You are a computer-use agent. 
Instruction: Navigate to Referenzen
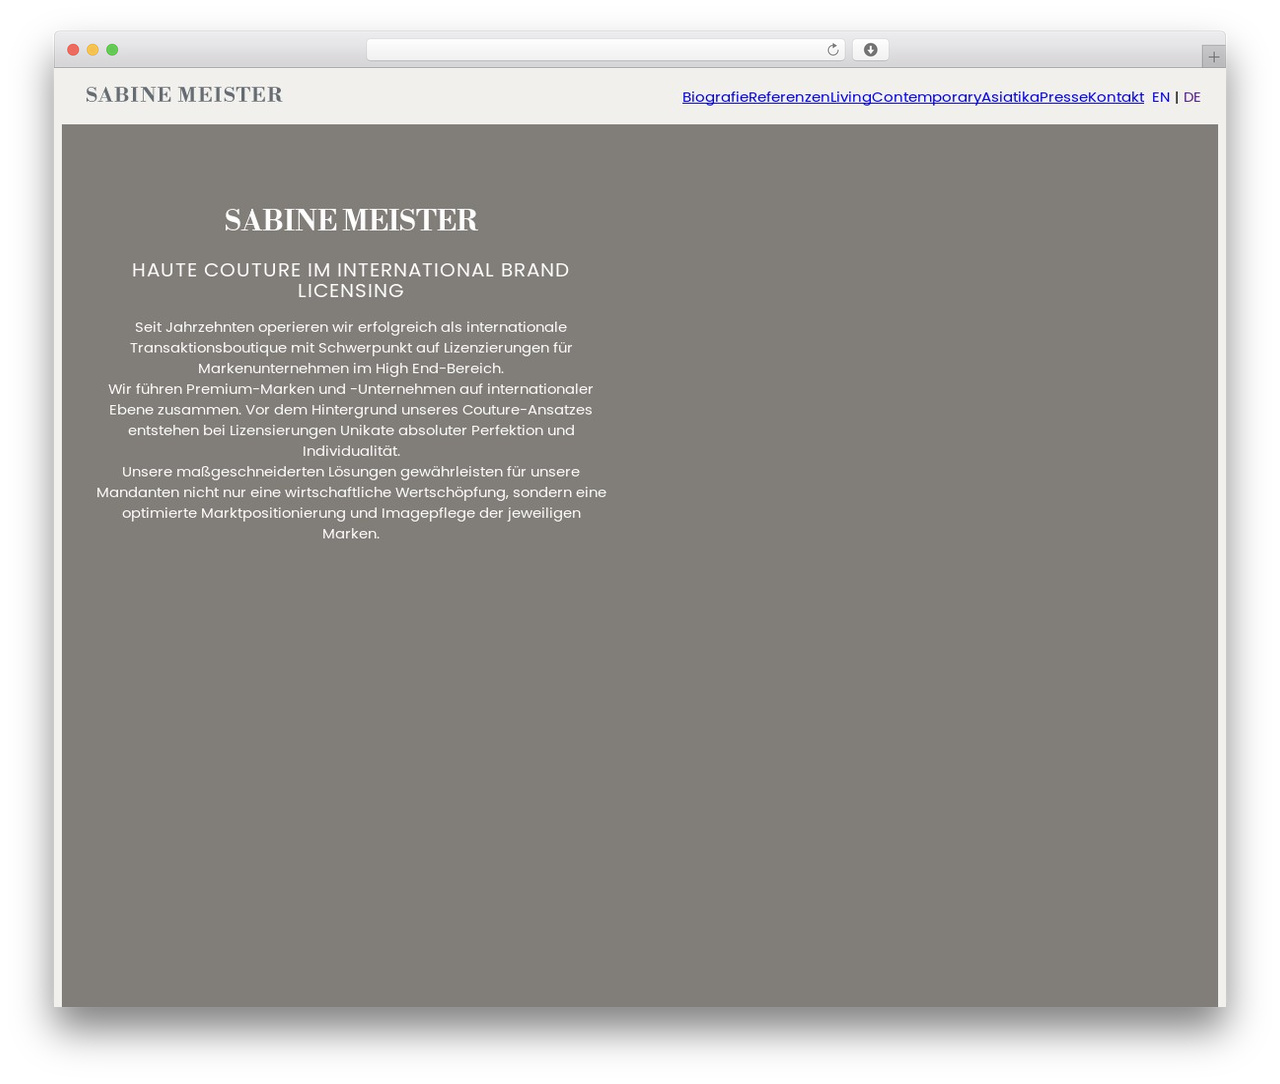789,97
